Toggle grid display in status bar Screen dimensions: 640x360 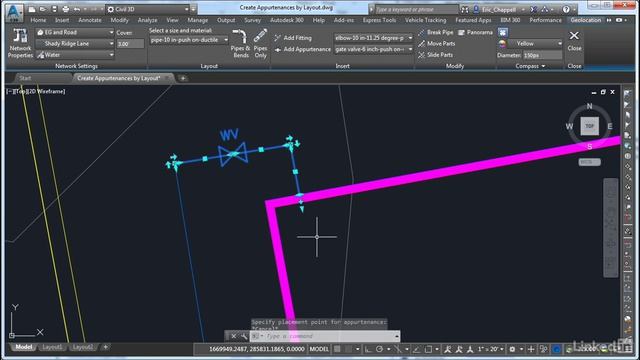click(337, 349)
